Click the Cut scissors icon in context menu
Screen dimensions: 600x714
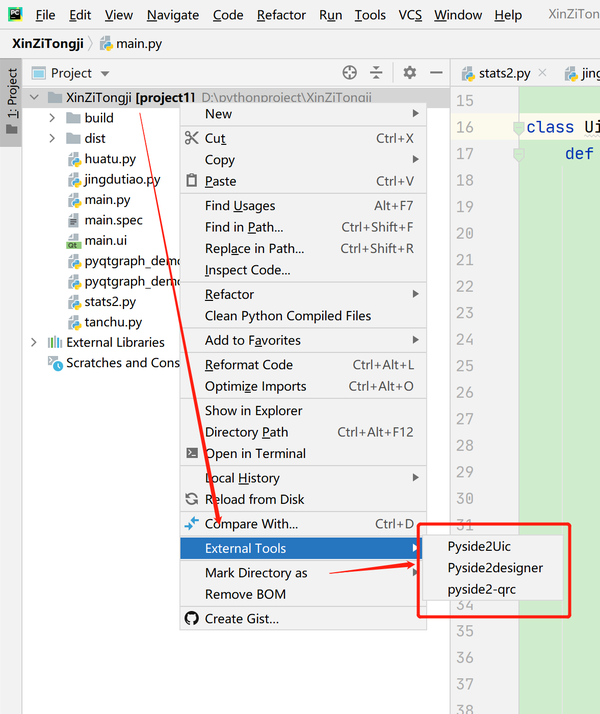click(192, 138)
